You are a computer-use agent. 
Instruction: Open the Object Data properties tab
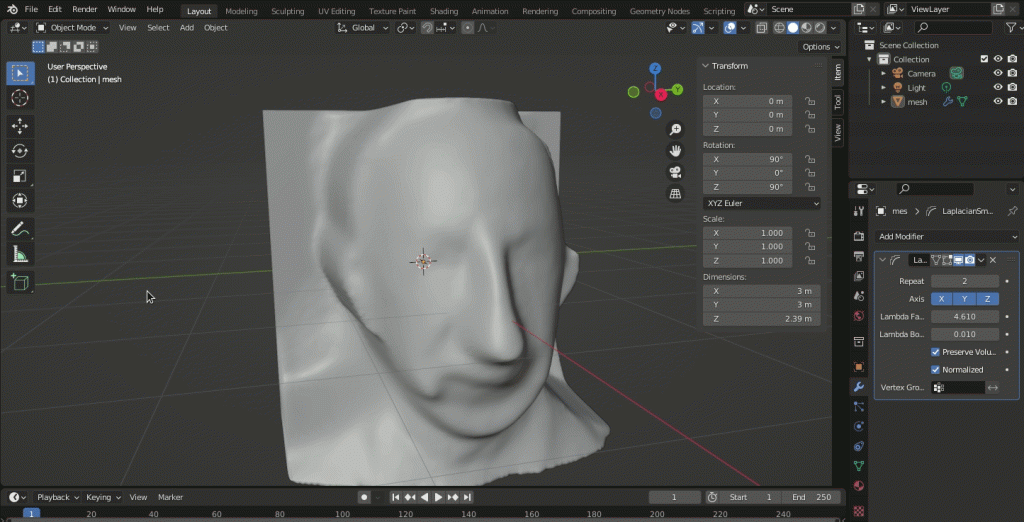[x=859, y=466]
